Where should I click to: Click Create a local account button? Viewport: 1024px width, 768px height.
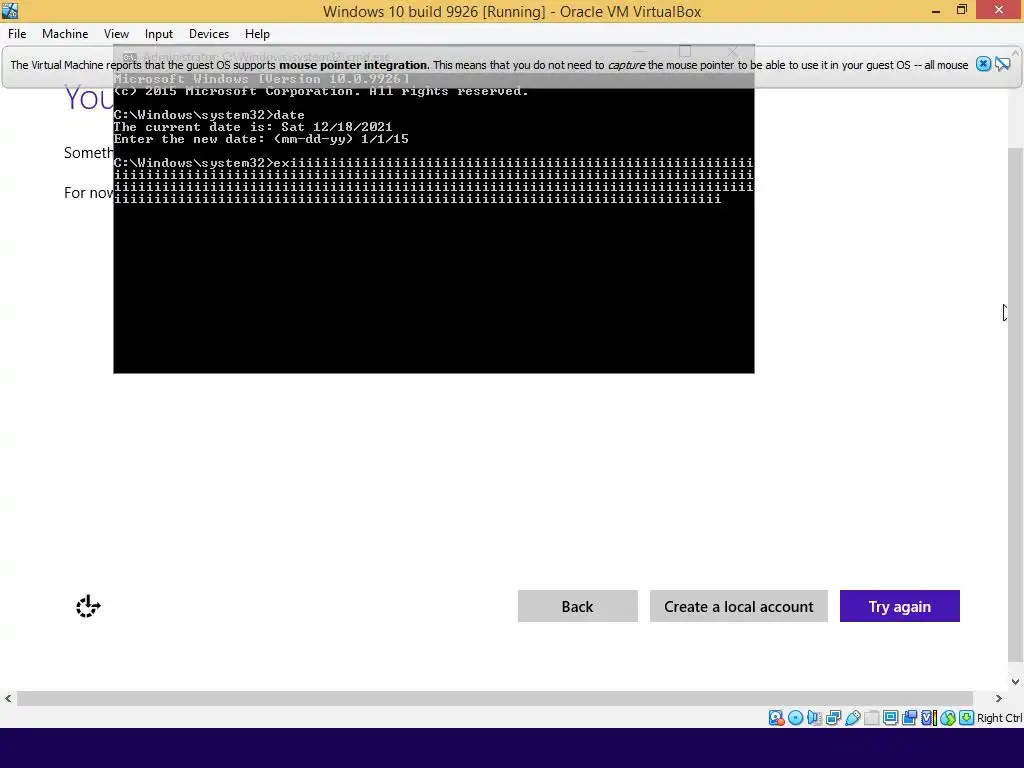739,606
